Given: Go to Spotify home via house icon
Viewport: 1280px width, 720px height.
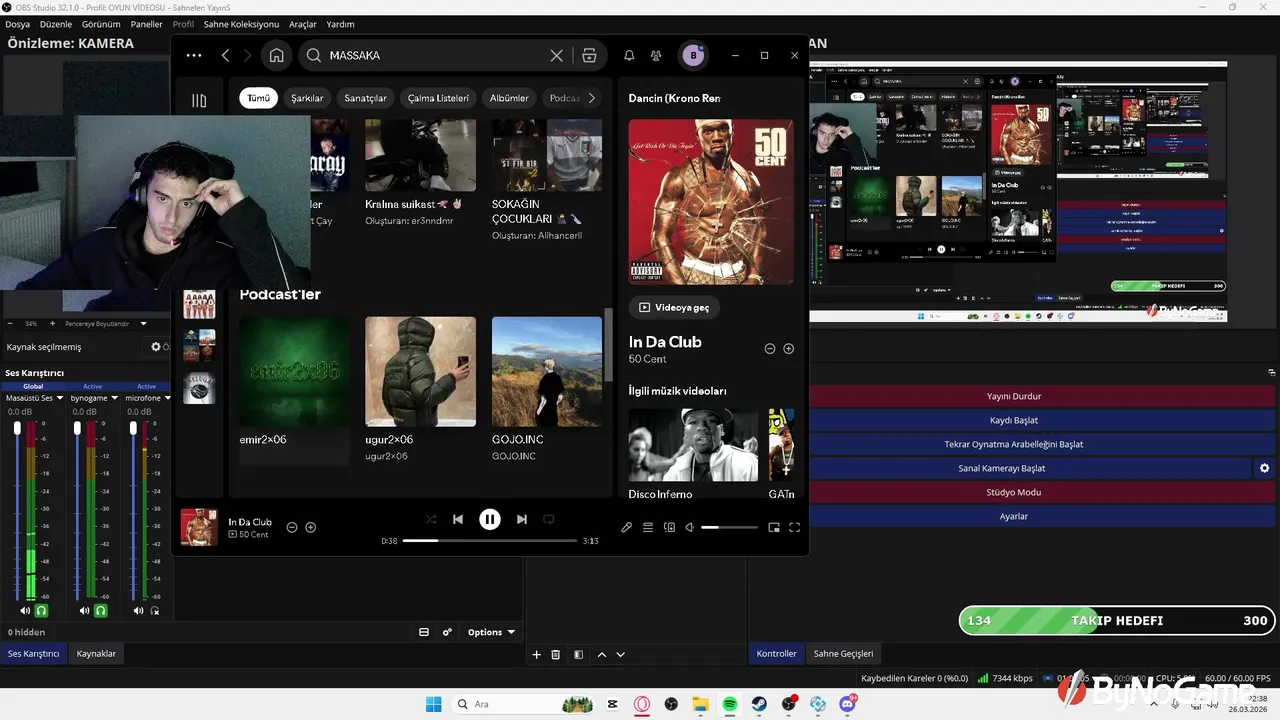Looking at the screenshot, I should [277, 56].
